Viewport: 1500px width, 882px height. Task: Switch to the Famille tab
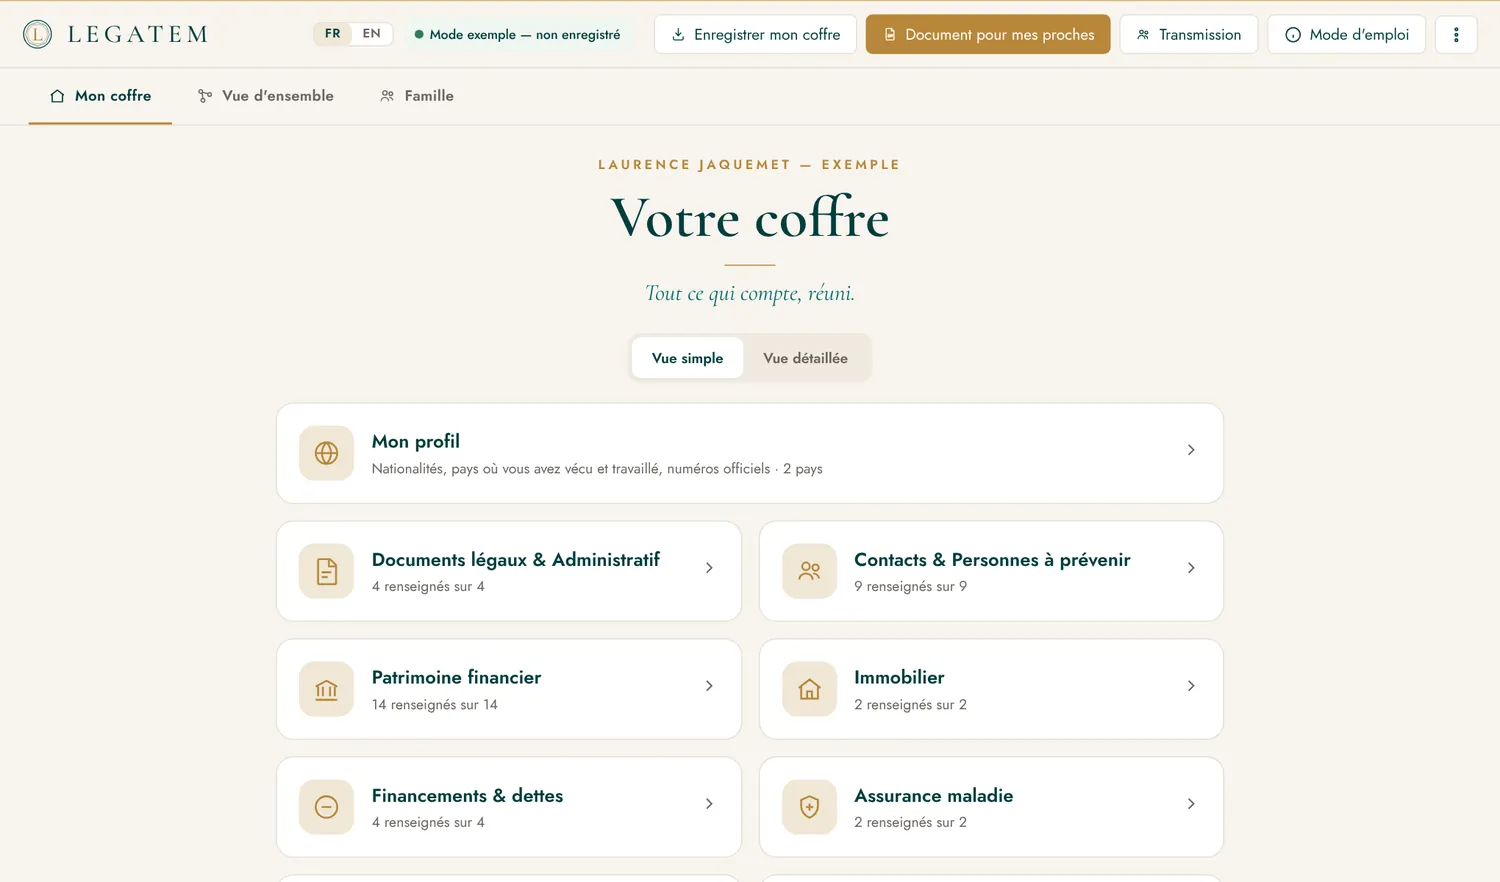point(416,96)
